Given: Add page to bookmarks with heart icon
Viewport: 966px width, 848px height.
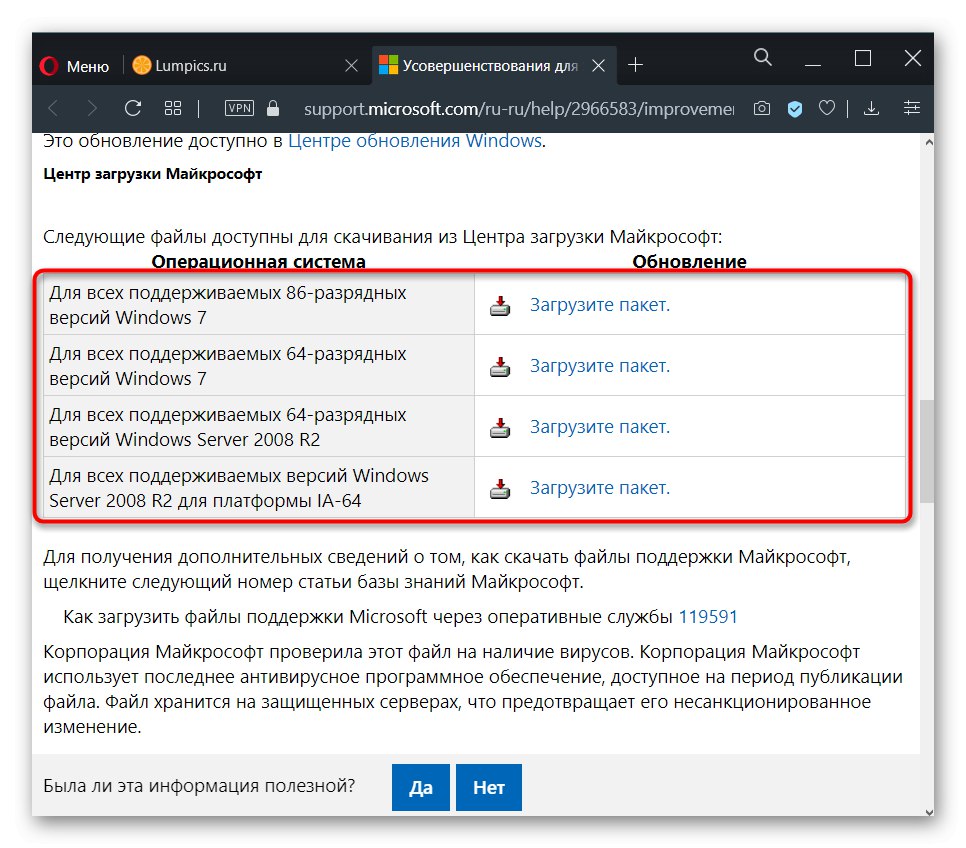Looking at the screenshot, I should point(827,108).
